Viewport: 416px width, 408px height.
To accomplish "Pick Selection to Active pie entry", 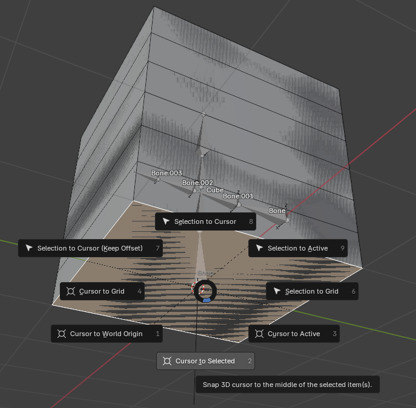I will click(x=298, y=248).
